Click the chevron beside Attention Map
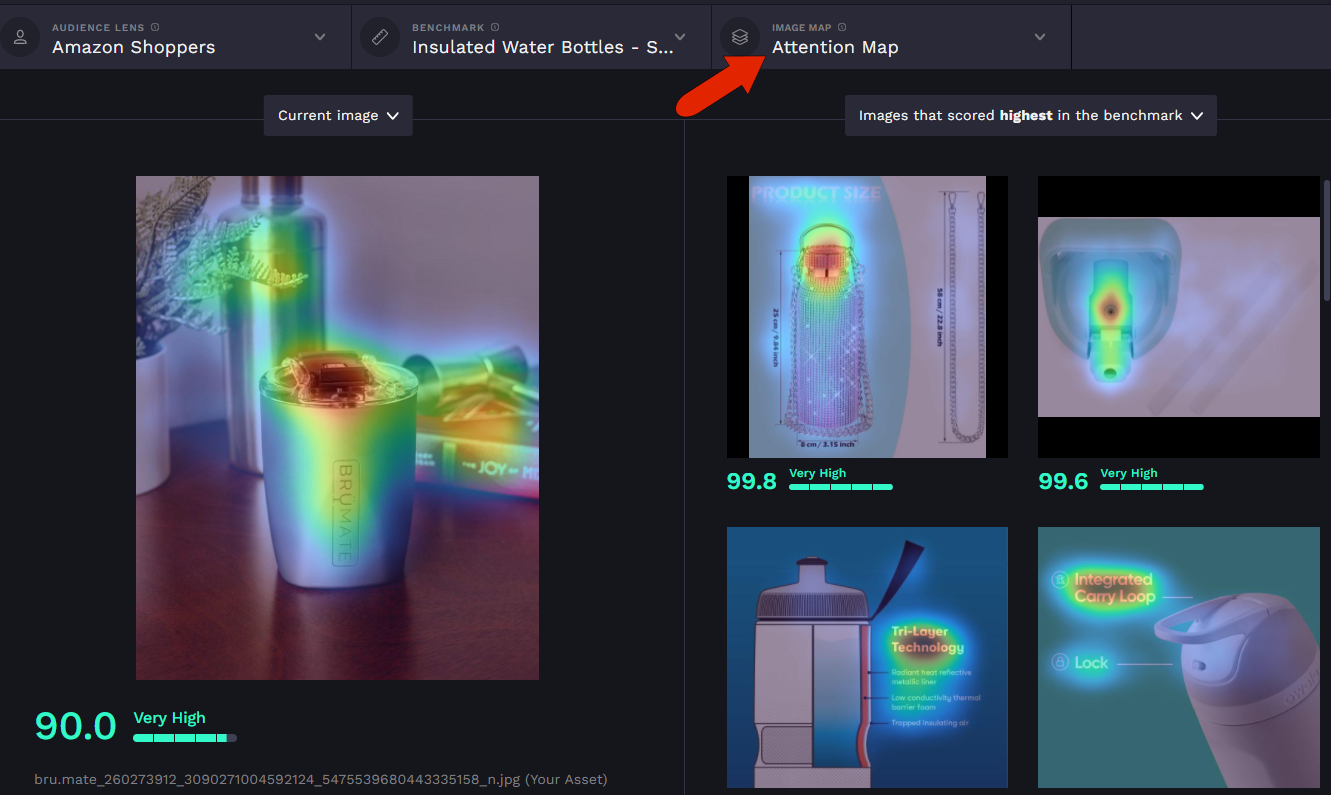The width and height of the screenshot is (1331, 795). pos(1040,37)
